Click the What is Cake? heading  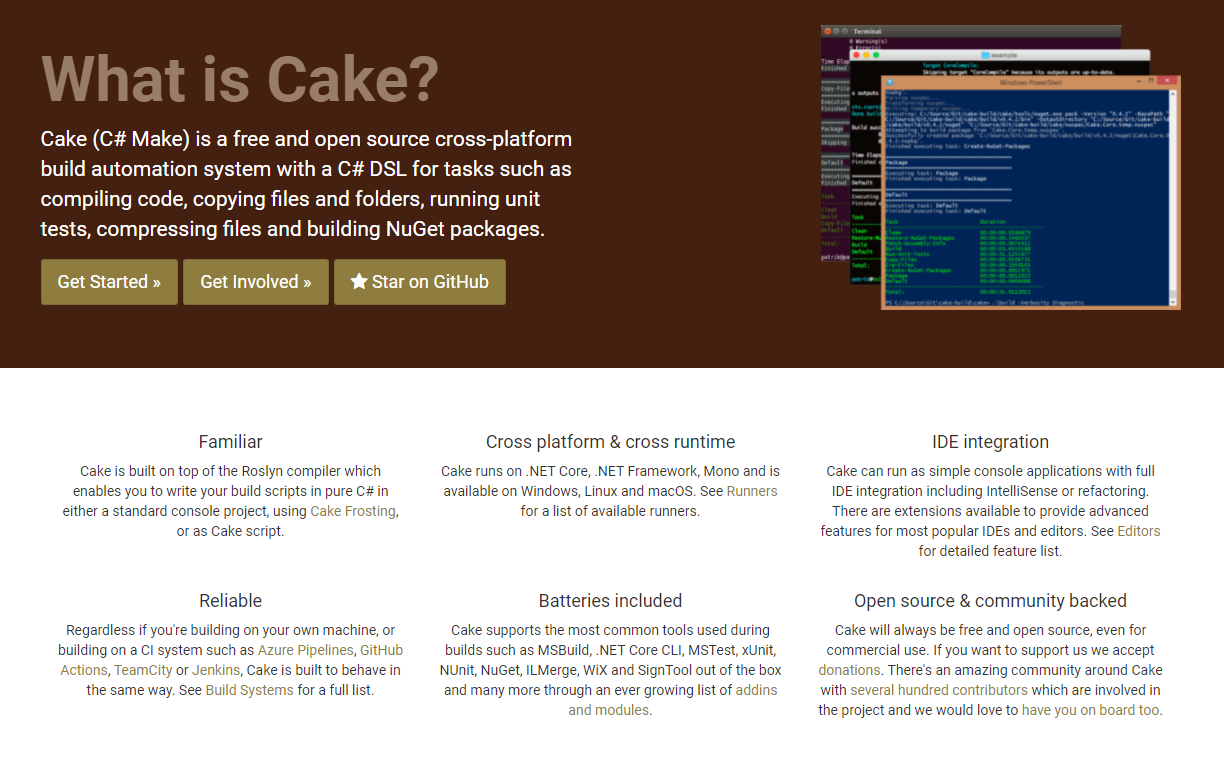pos(240,79)
